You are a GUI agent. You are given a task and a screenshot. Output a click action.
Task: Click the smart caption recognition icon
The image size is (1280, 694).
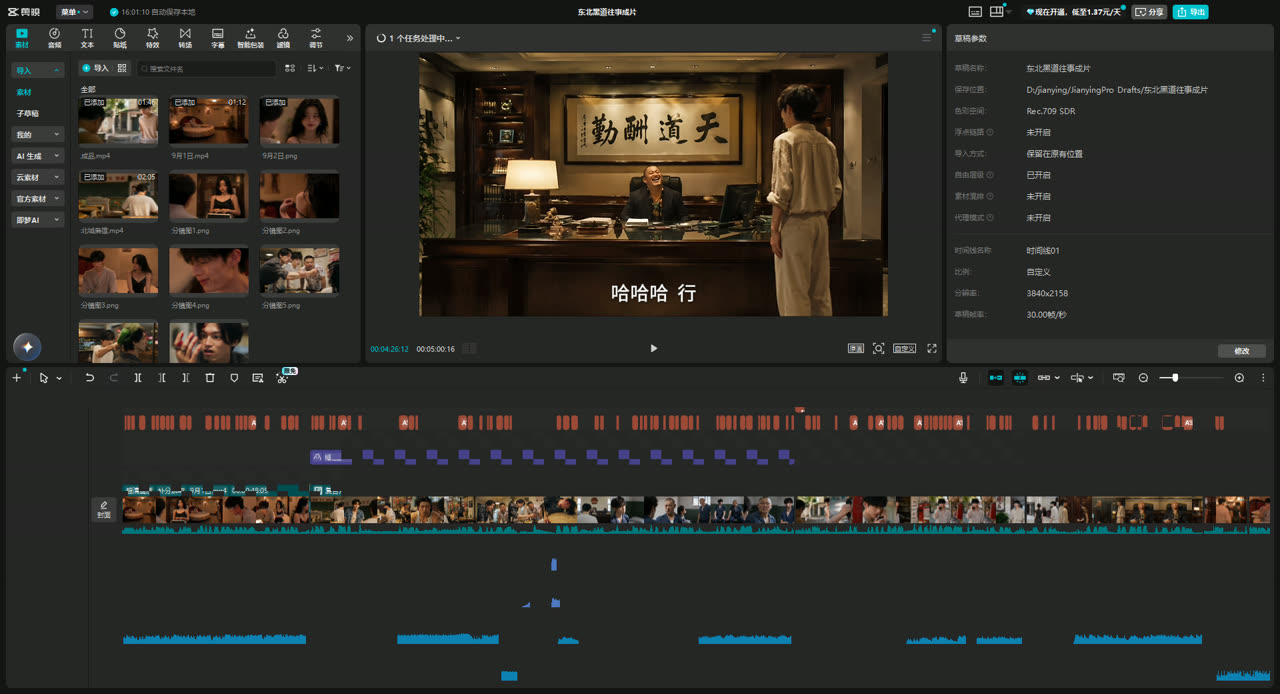tap(258, 378)
